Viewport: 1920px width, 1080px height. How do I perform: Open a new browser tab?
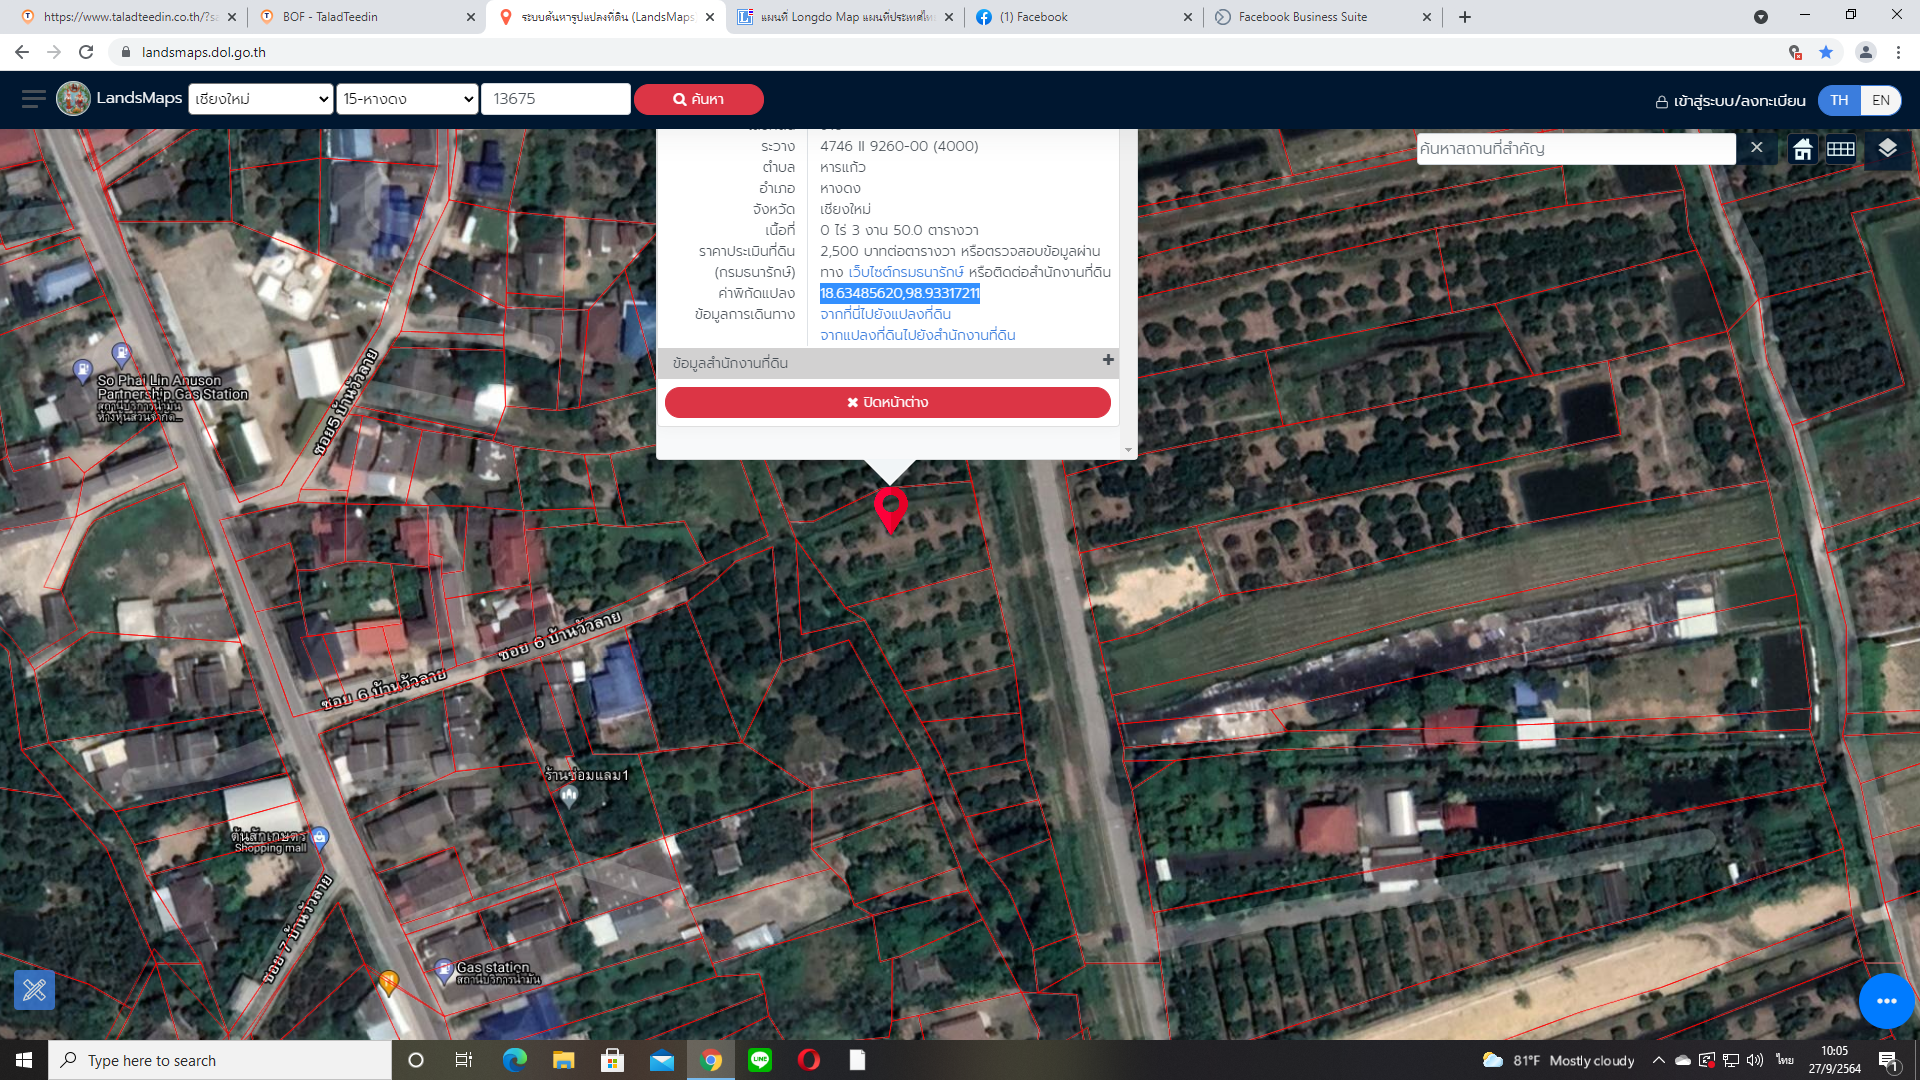(1464, 17)
